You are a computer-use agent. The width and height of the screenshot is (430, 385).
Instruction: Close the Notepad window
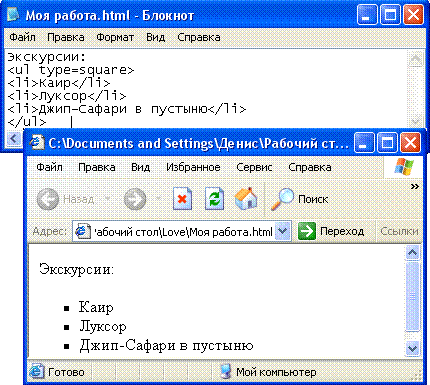[x=413, y=15]
